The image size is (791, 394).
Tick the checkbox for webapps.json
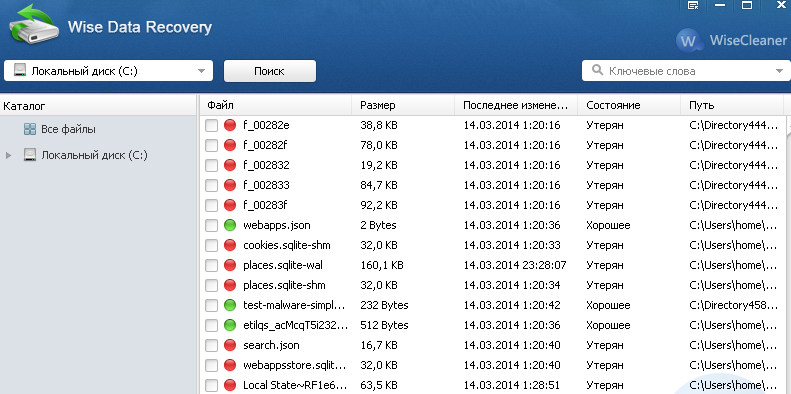211,225
